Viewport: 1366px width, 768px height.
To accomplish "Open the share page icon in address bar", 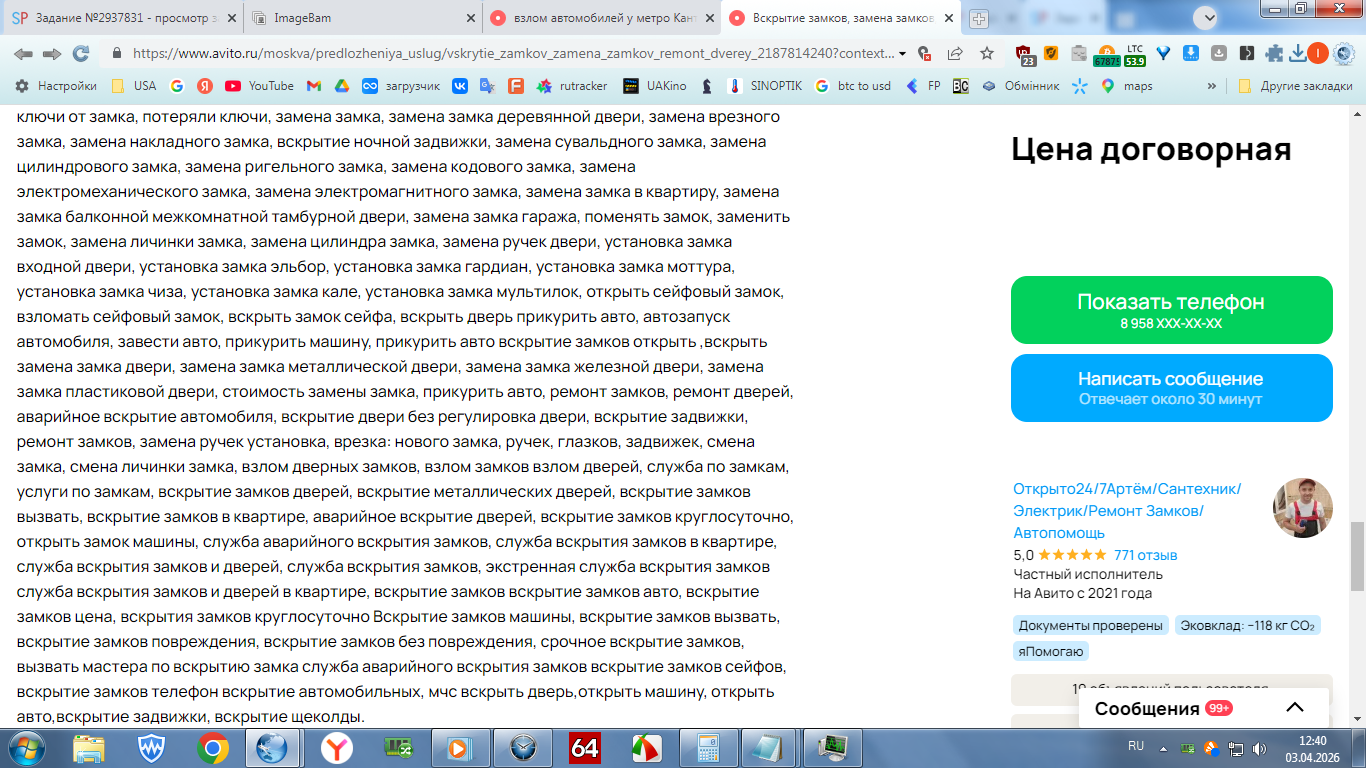I will [955, 54].
